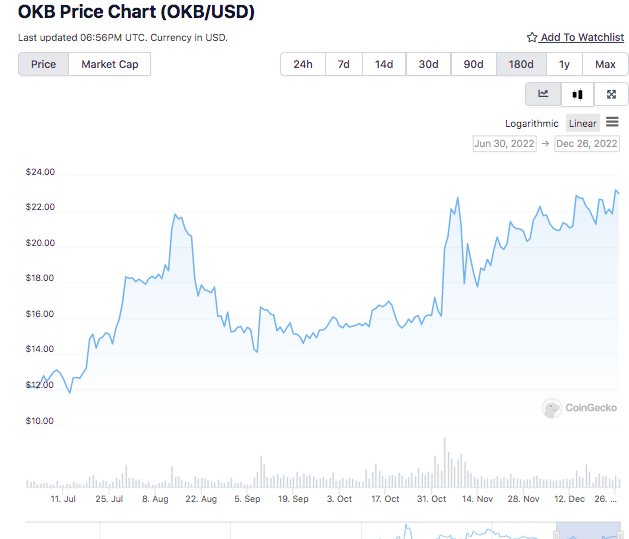Click the 22. Aug date label
629x539 pixels.
(x=201, y=499)
